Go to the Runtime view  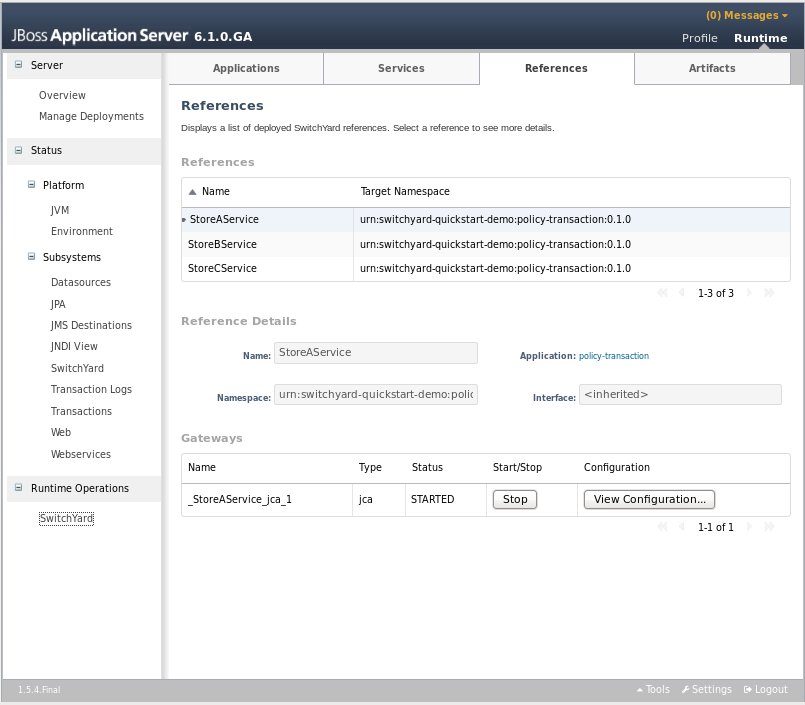760,38
